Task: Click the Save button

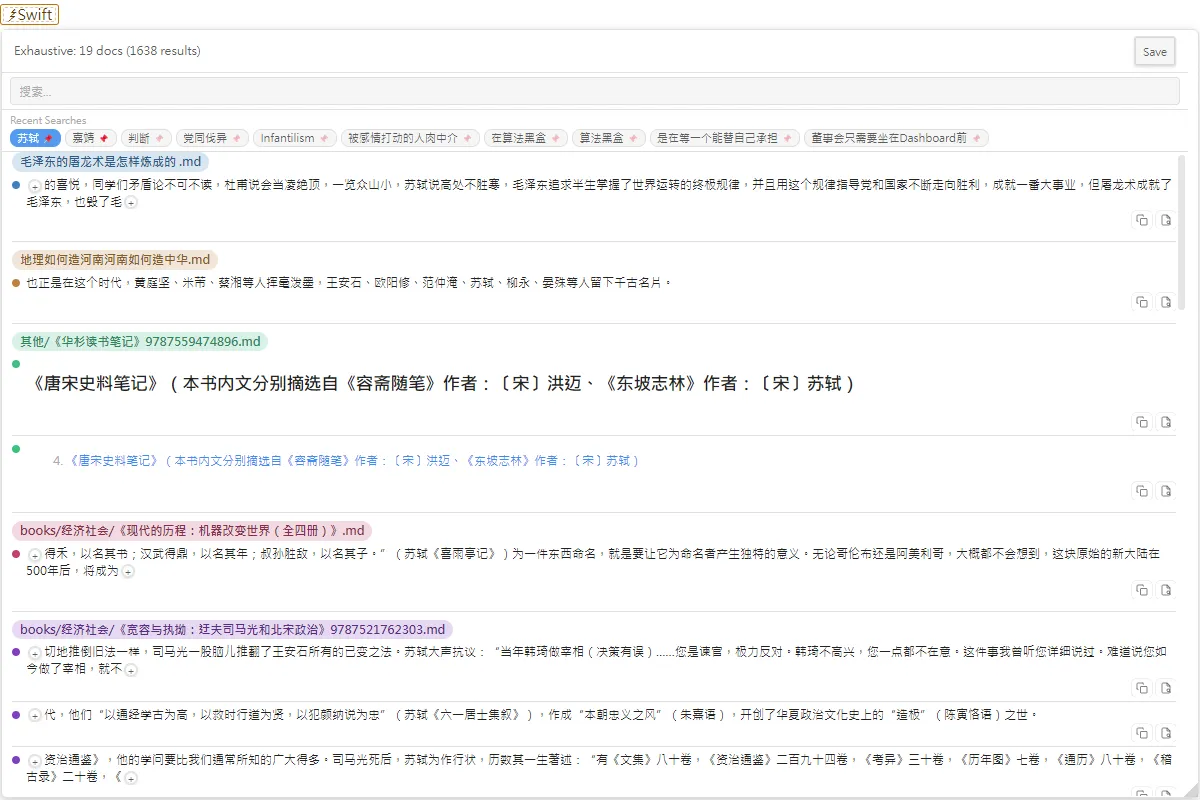Action: point(1155,52)
